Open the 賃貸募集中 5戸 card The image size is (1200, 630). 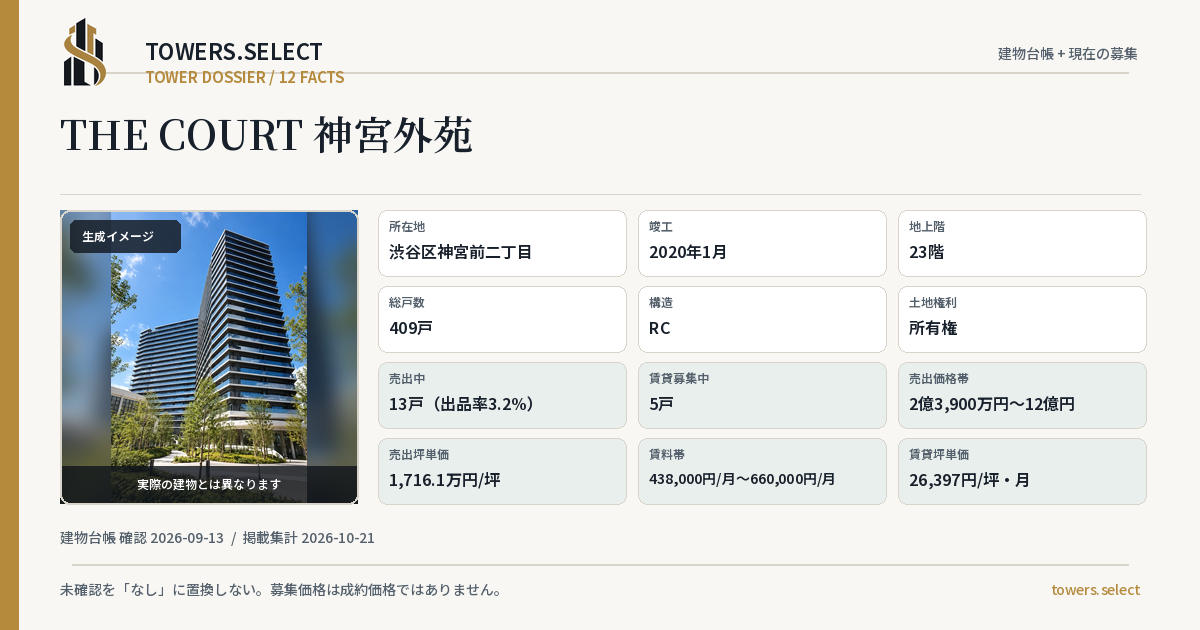[x=762, y=395]
